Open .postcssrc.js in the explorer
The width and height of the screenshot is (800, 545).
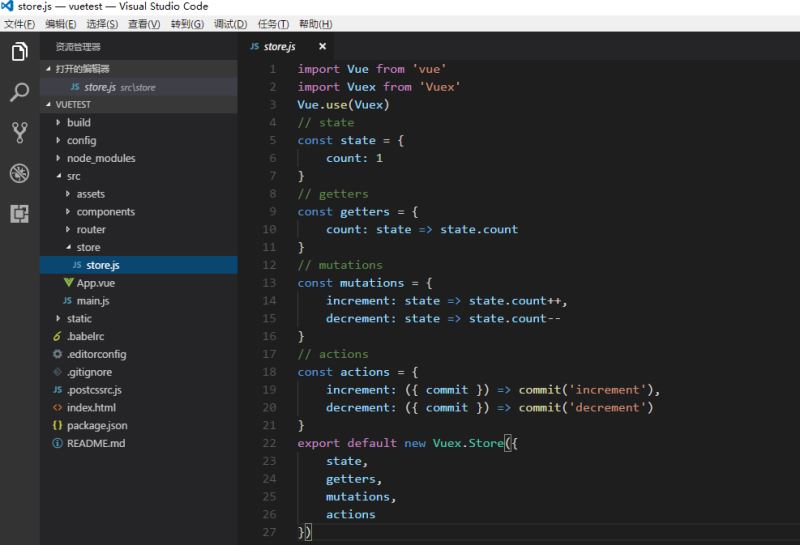tap(139, 390)
